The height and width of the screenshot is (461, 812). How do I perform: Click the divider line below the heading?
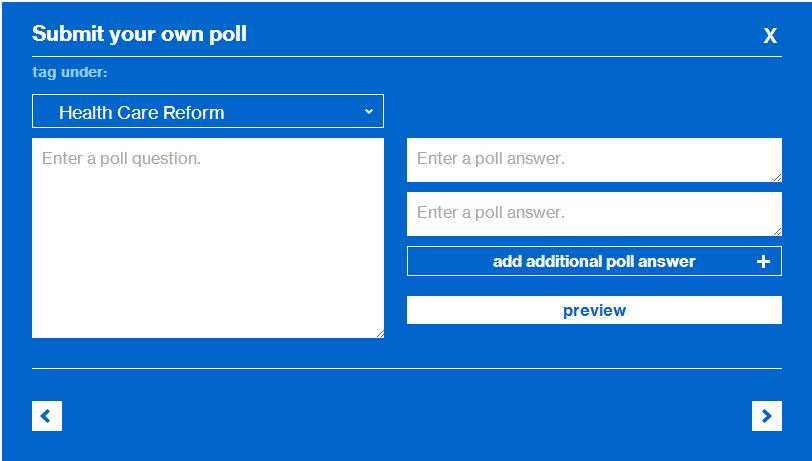click(406, 57)
